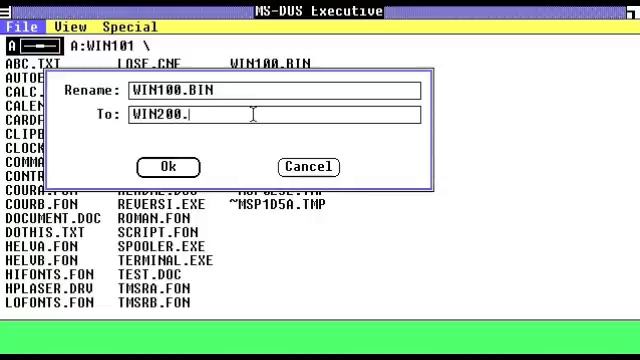The width and height of the screenshot is (640, 360).
Task: Select file LOFONTS.FON
Action: point(50,302)
